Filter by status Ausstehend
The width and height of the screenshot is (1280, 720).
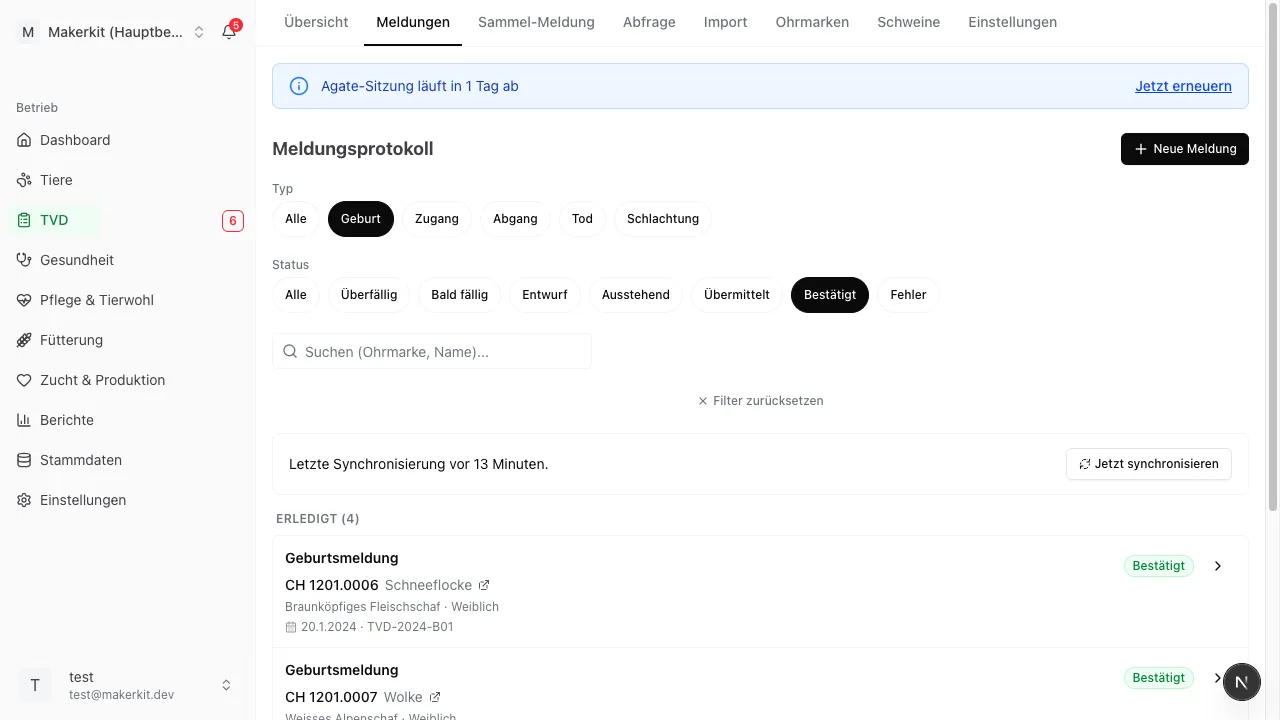click(x=636, y=295)
